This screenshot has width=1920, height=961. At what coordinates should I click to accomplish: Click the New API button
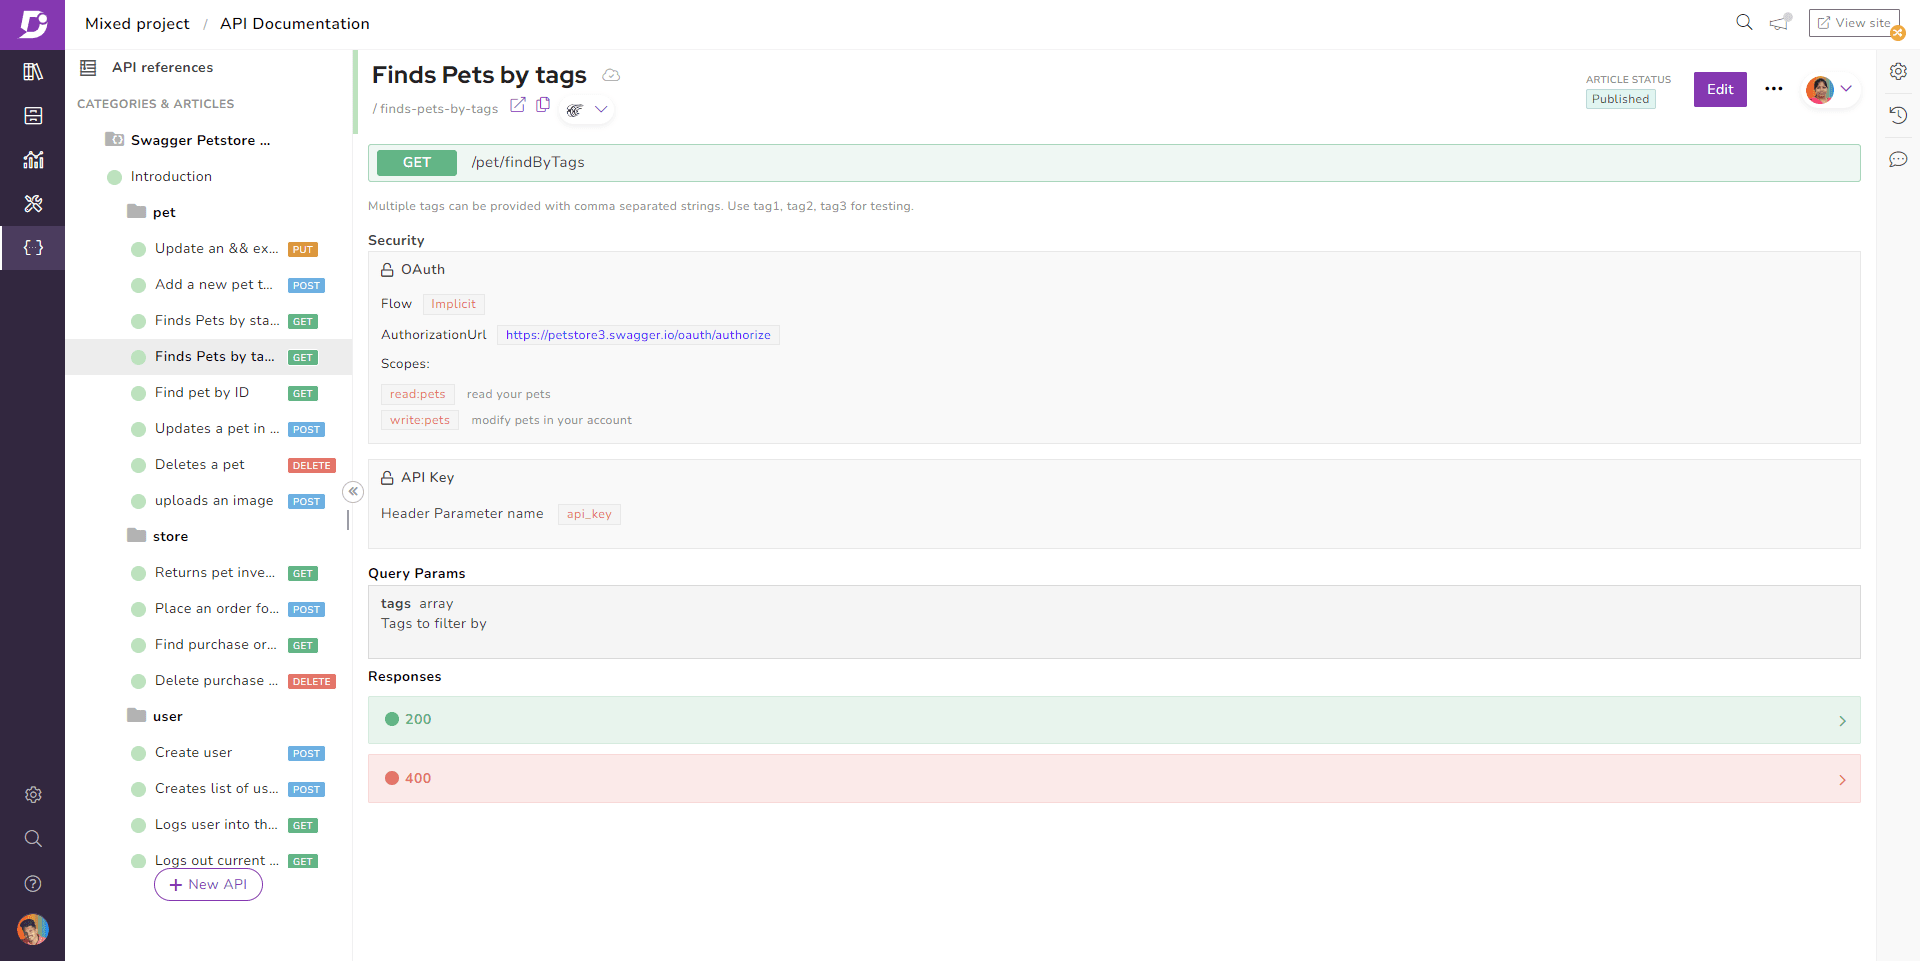tap(208, 885)
